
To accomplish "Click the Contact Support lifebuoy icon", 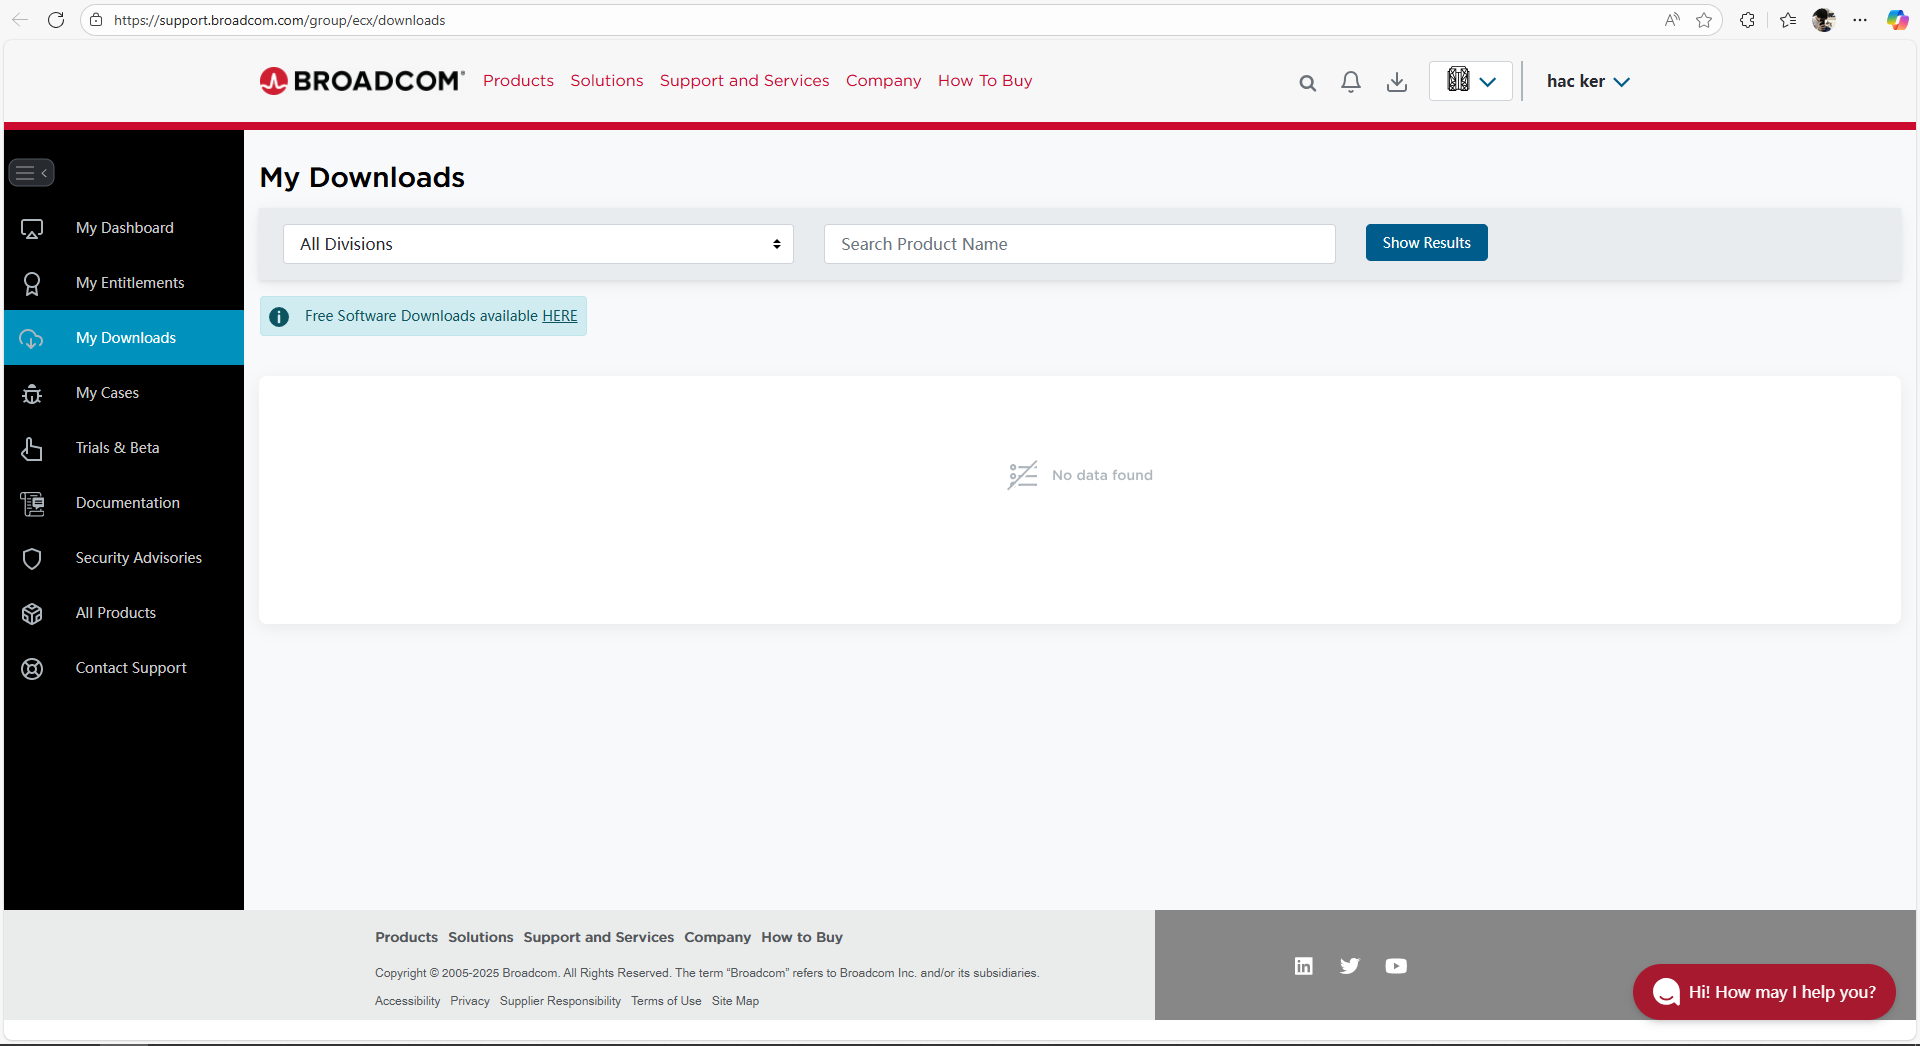I will click(x=32, y=669).
